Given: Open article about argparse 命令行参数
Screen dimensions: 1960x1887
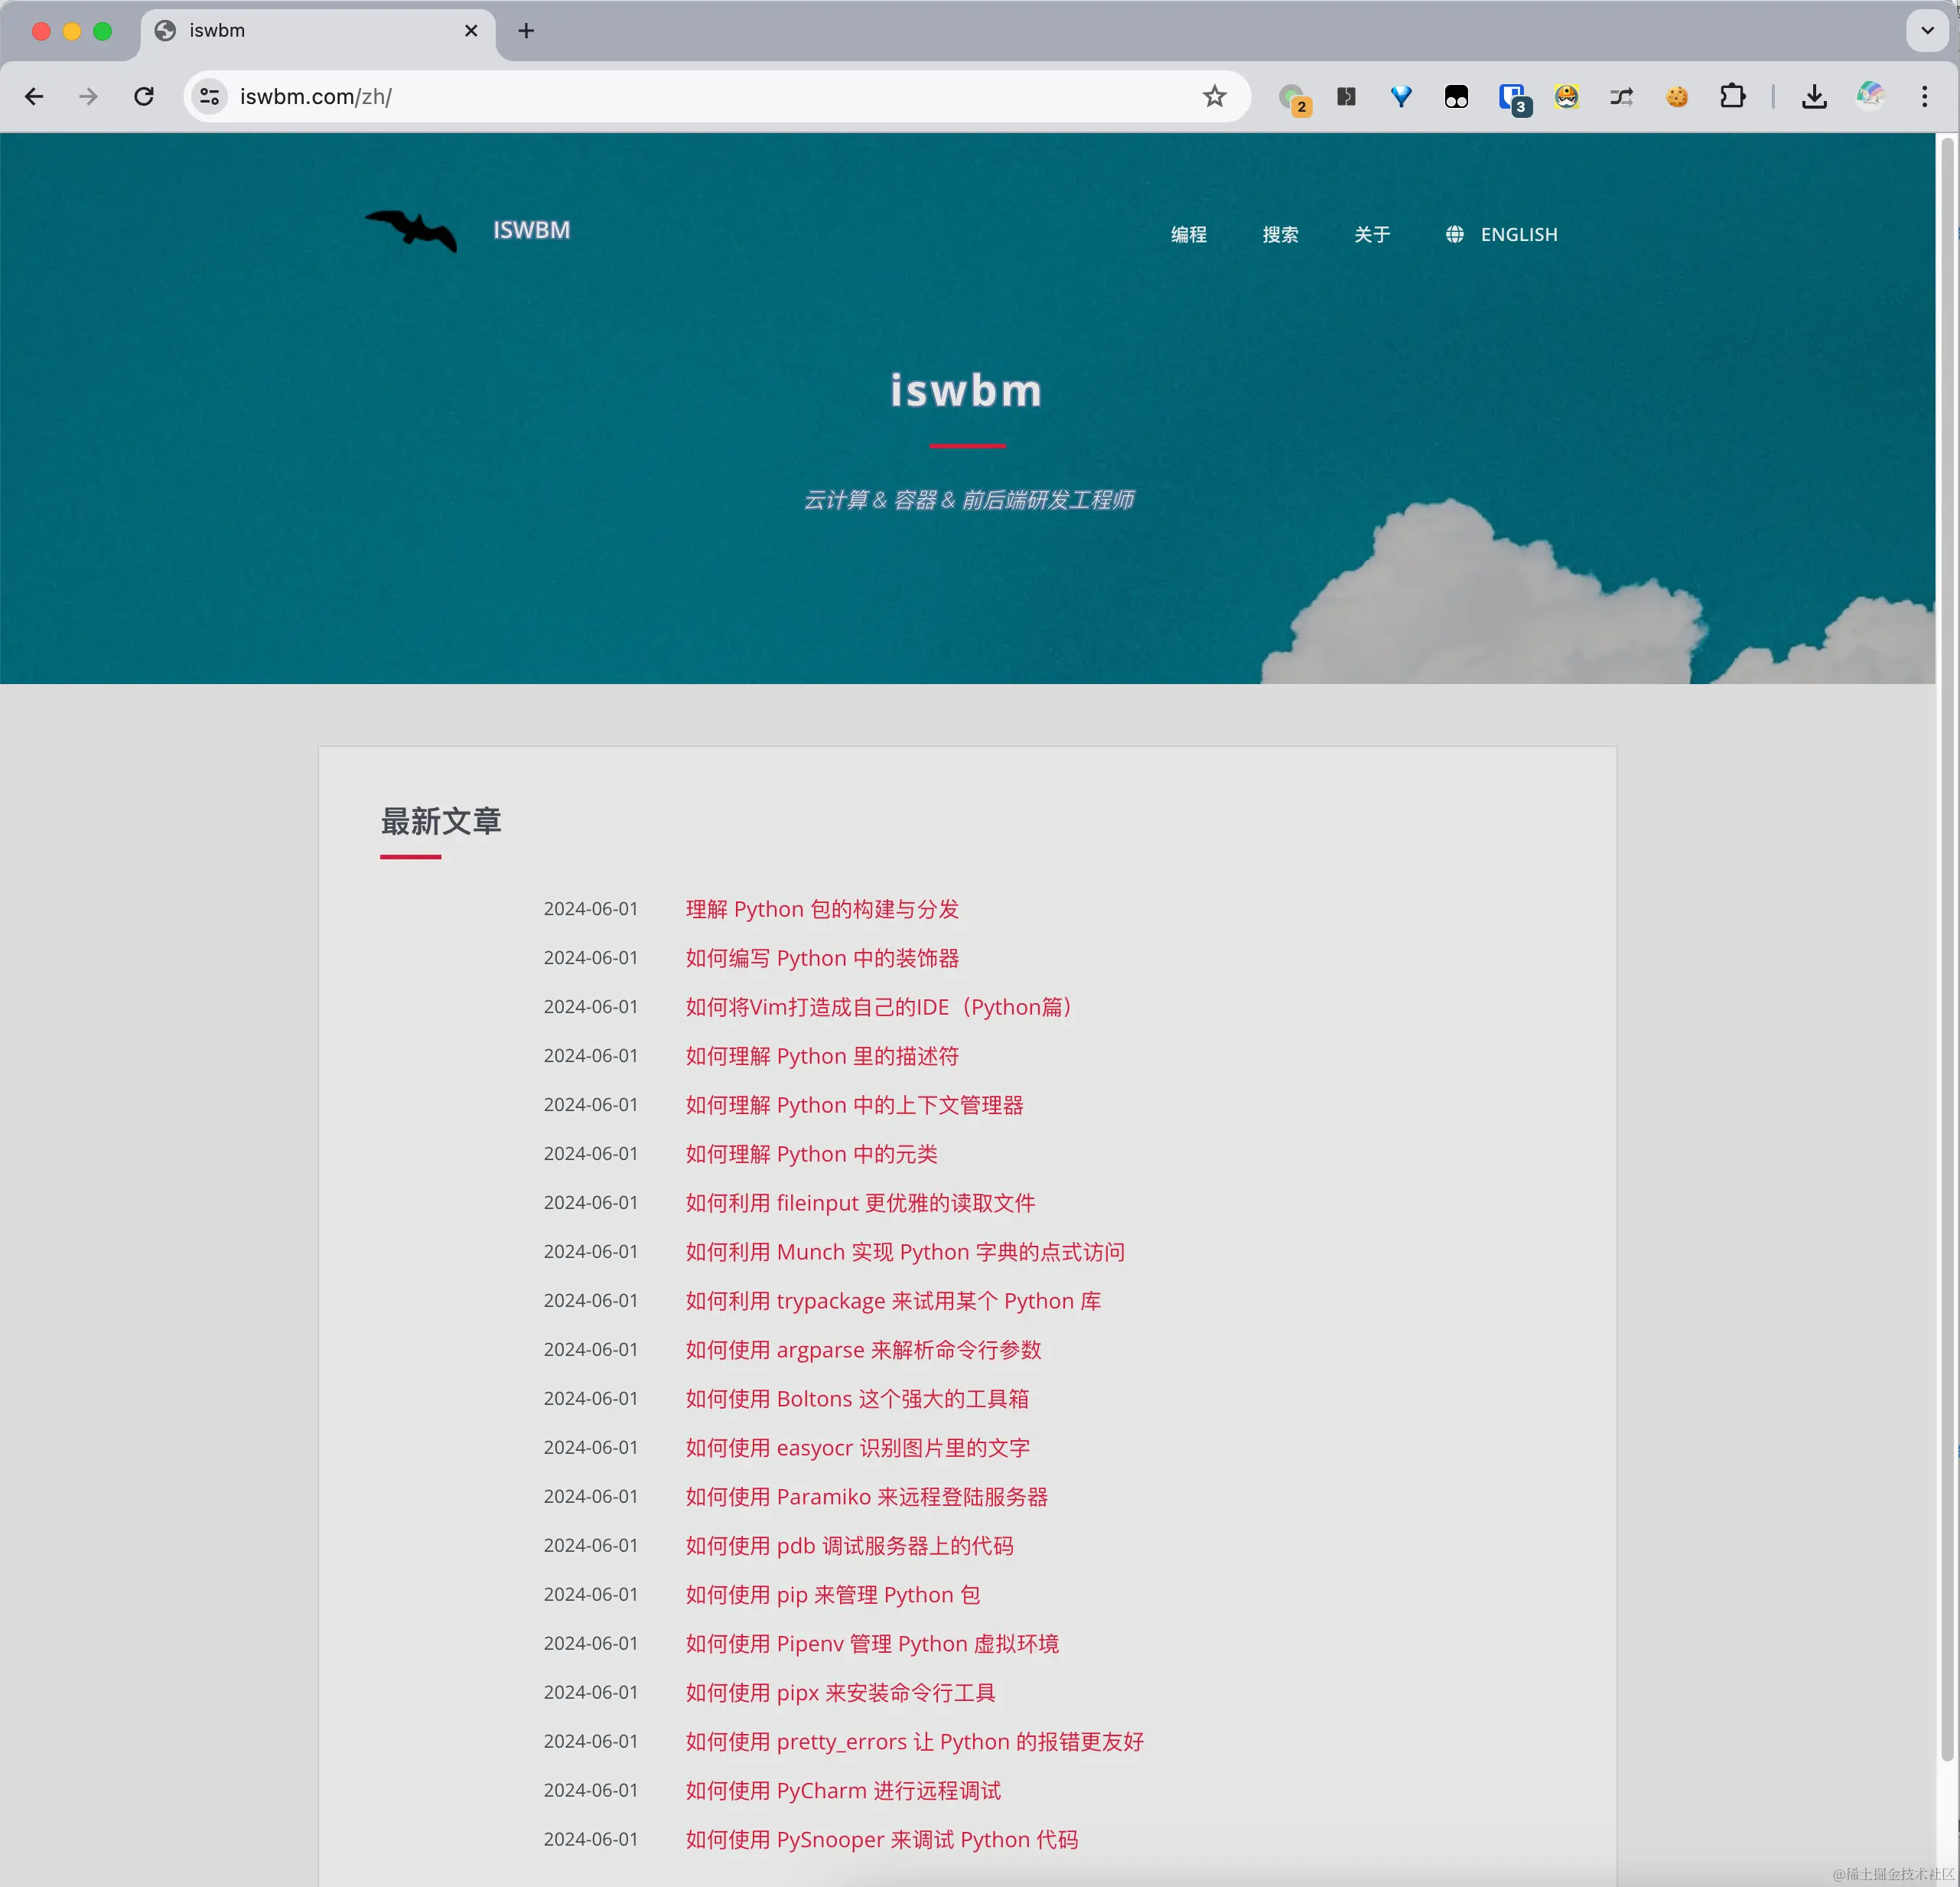Looking at the screenshot, I should 862,1349.
